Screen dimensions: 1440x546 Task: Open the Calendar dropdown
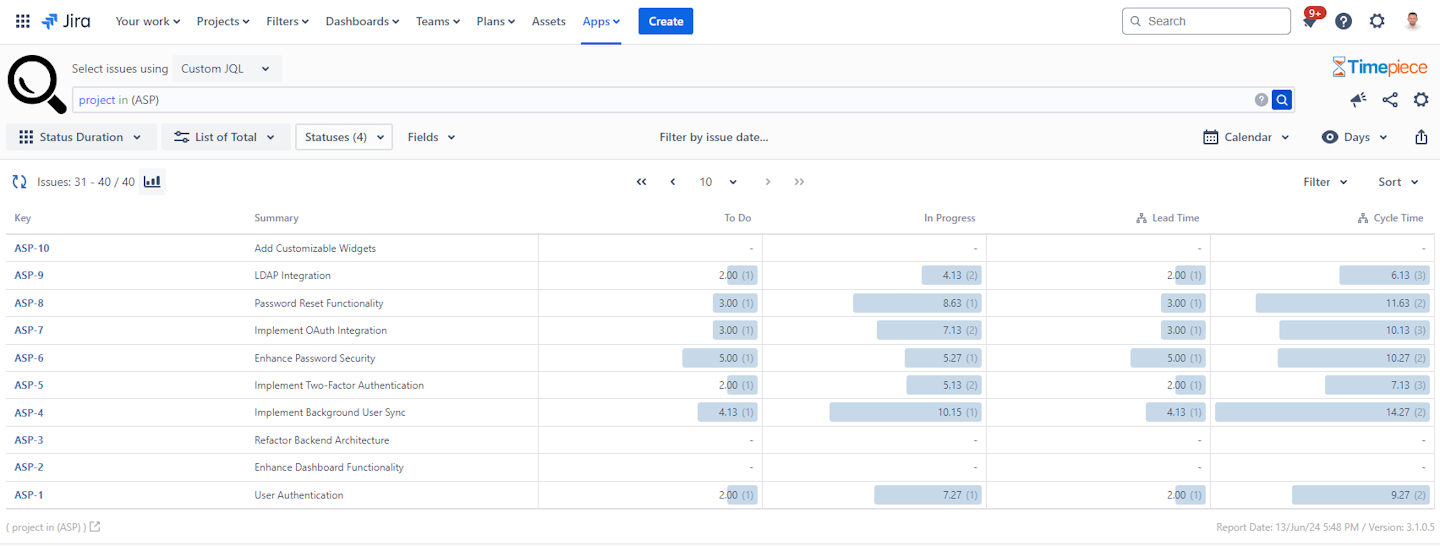click(1247, 137)
